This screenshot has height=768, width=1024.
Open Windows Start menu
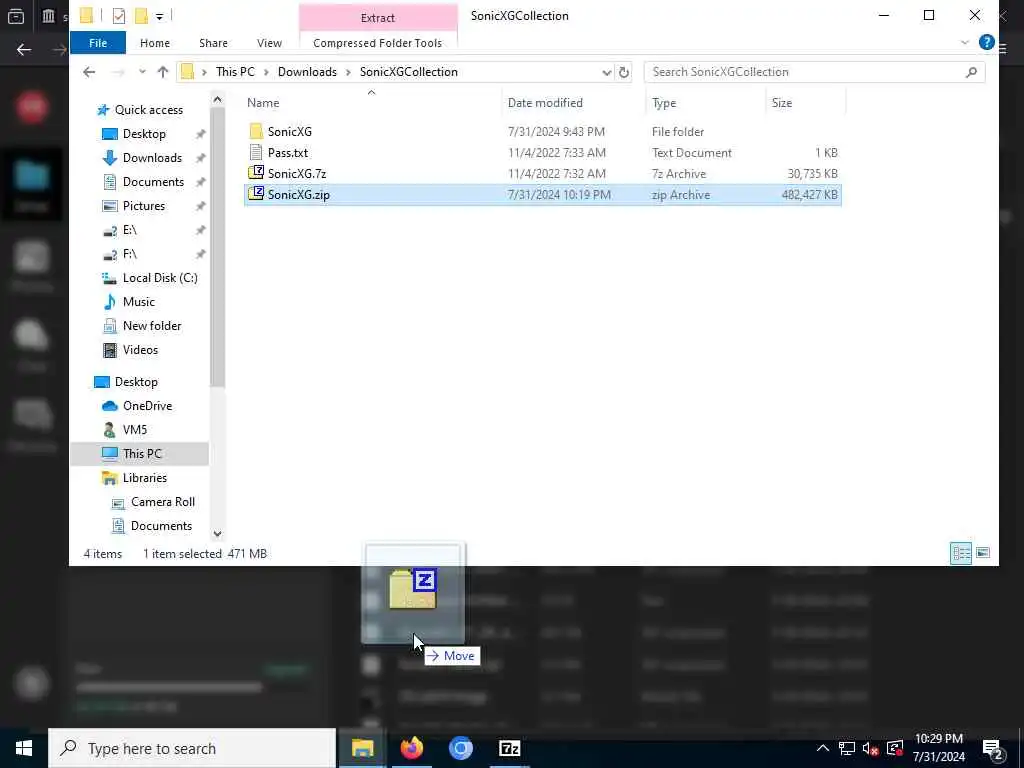coord(24,748)
